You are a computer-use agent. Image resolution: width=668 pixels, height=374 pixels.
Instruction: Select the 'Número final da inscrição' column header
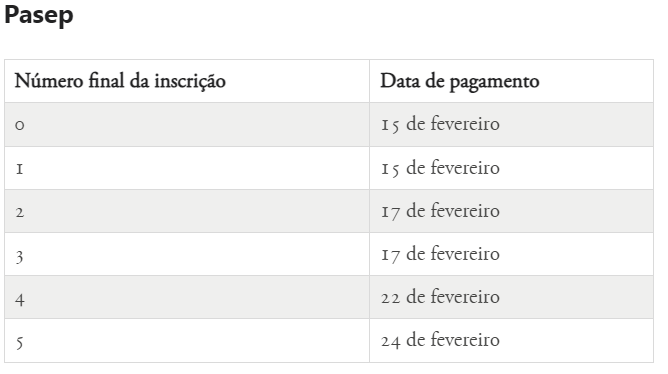[187, 81]
